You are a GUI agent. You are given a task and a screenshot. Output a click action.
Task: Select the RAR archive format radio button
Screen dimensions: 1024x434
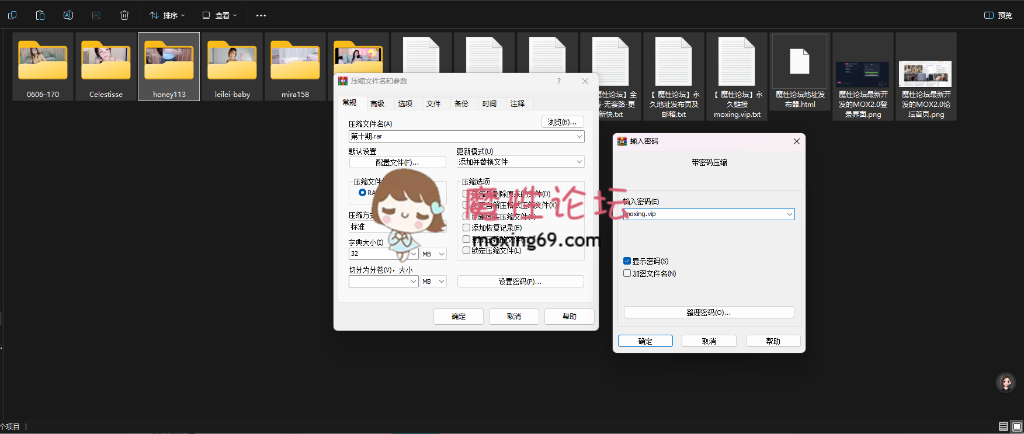click(362, 193)
